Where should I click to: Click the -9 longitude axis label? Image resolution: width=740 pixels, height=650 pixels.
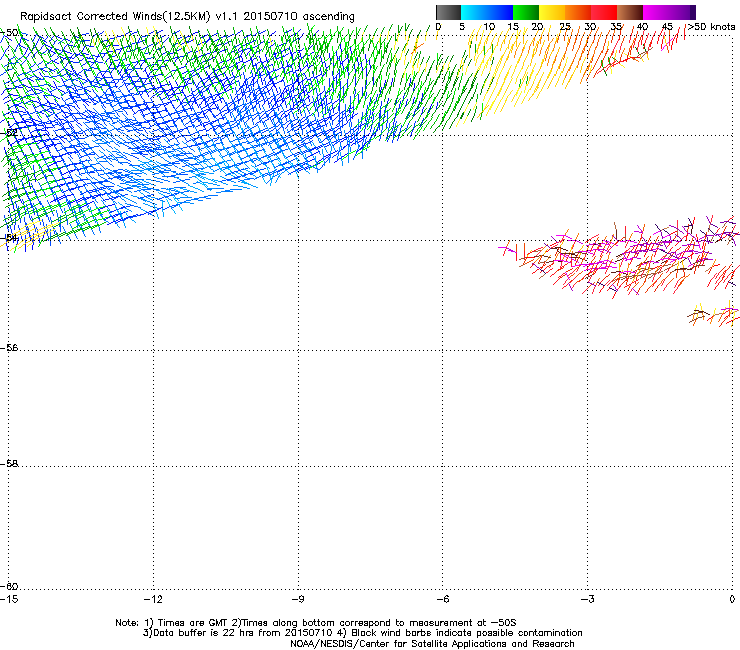pyautogui.click(x=297, y=599)
